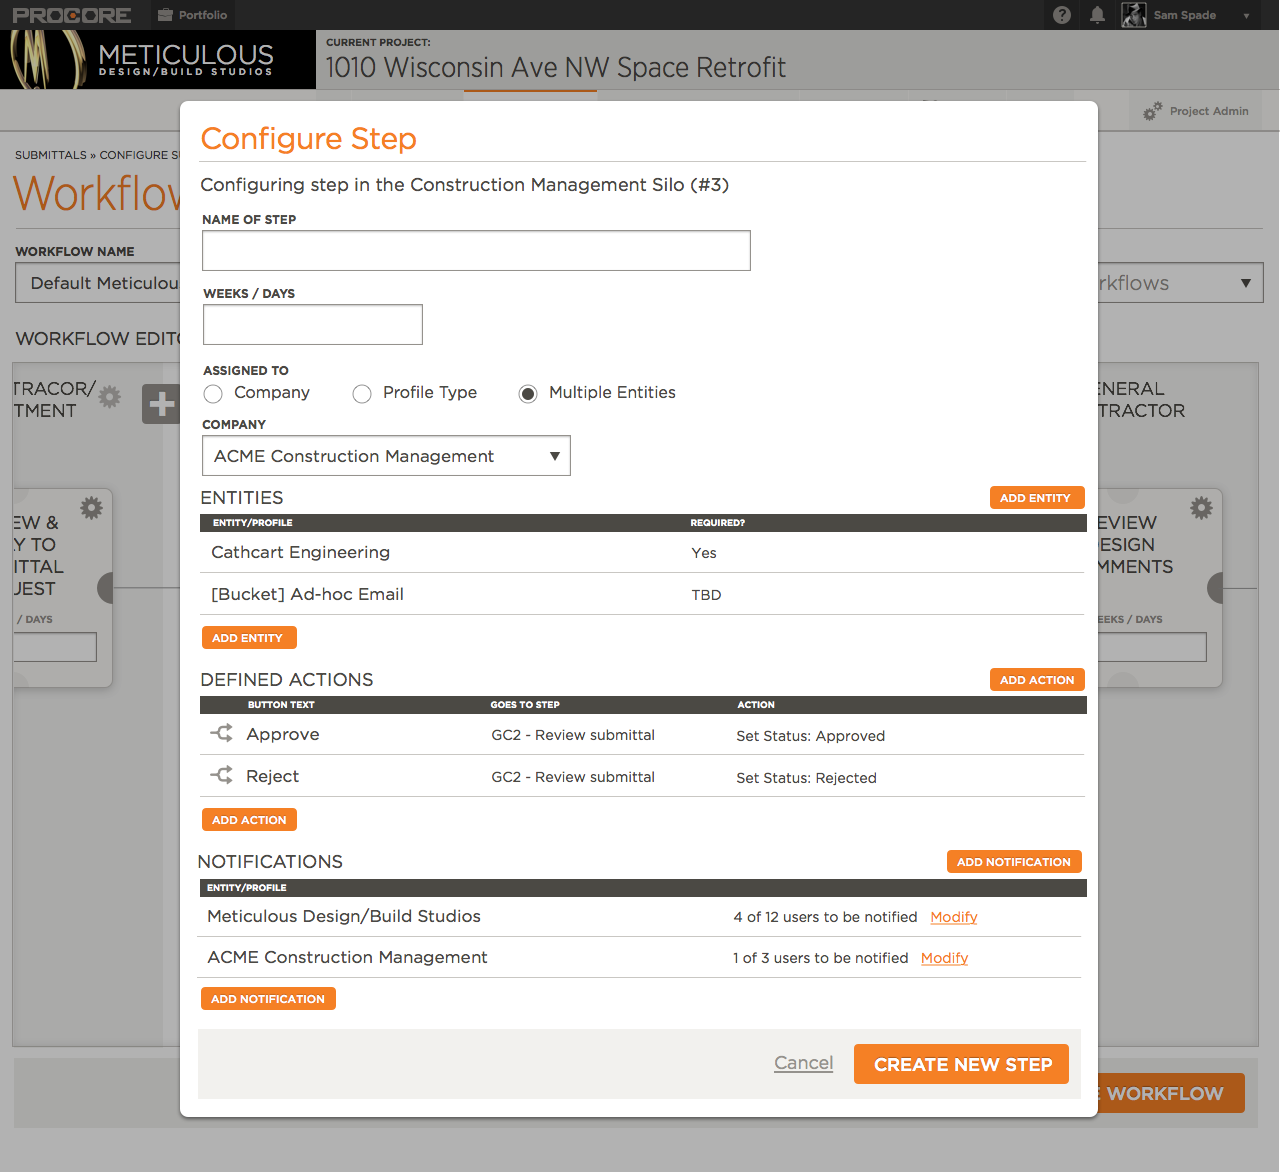Click the help question mark icon
The width and height of the screenshot is (1280, 1172).
pyautogui.click(x=1062, y=15)
